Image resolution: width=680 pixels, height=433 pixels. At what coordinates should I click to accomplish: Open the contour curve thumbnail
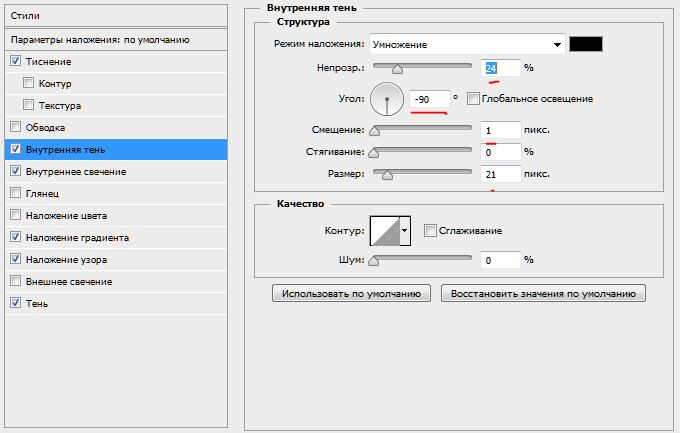[x=384, y=231]
